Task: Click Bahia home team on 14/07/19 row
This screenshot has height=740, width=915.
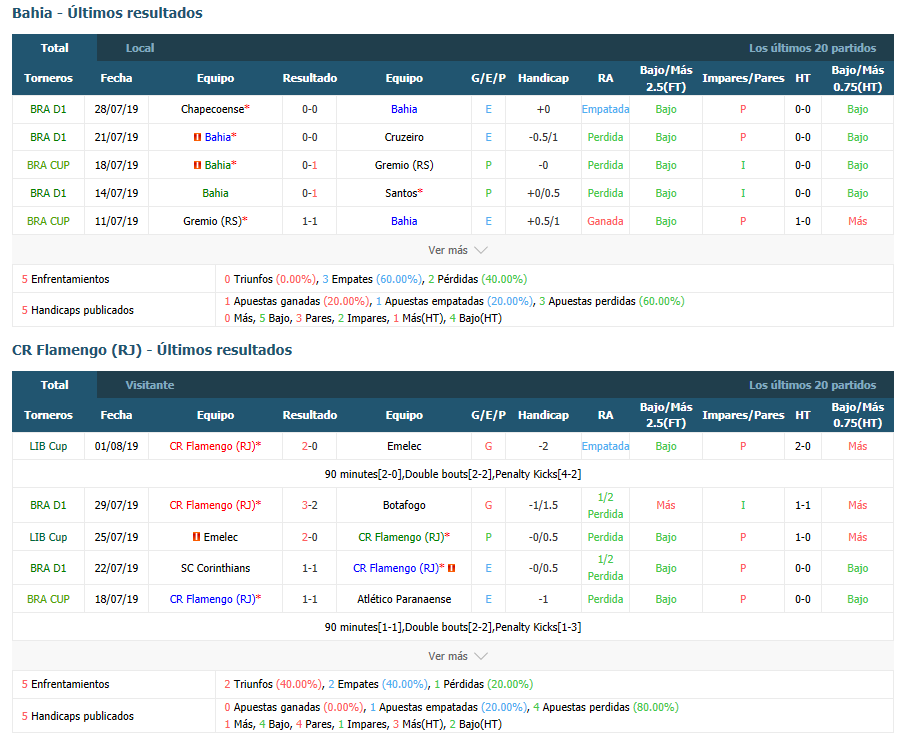Action: click(215, 193)
